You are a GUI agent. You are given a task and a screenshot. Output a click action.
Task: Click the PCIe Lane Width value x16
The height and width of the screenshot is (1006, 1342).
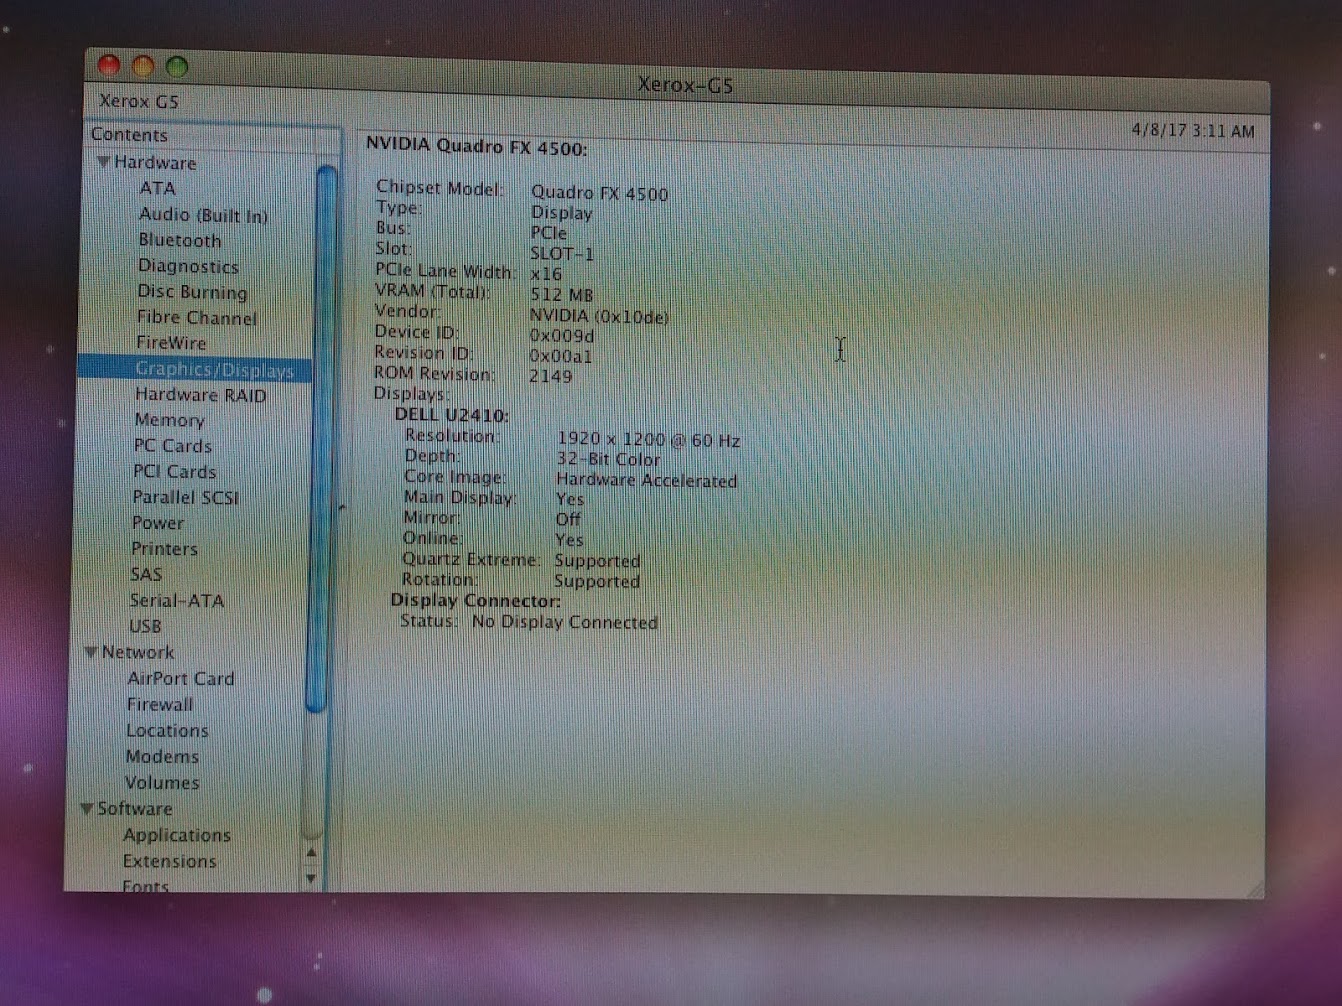[546, 274]
